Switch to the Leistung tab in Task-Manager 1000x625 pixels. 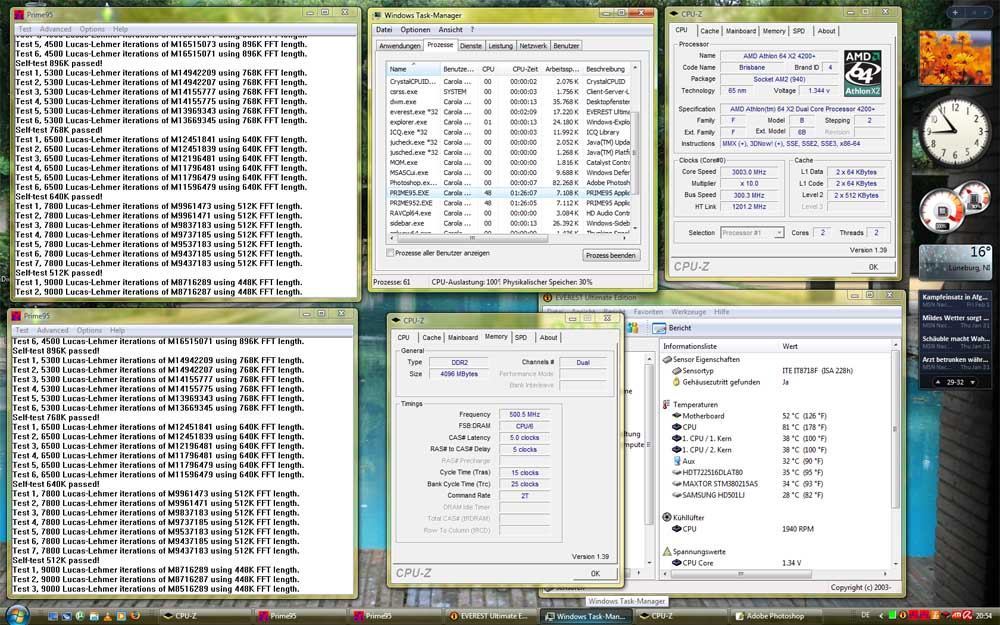pyautogui.click(x=500, y=46)
